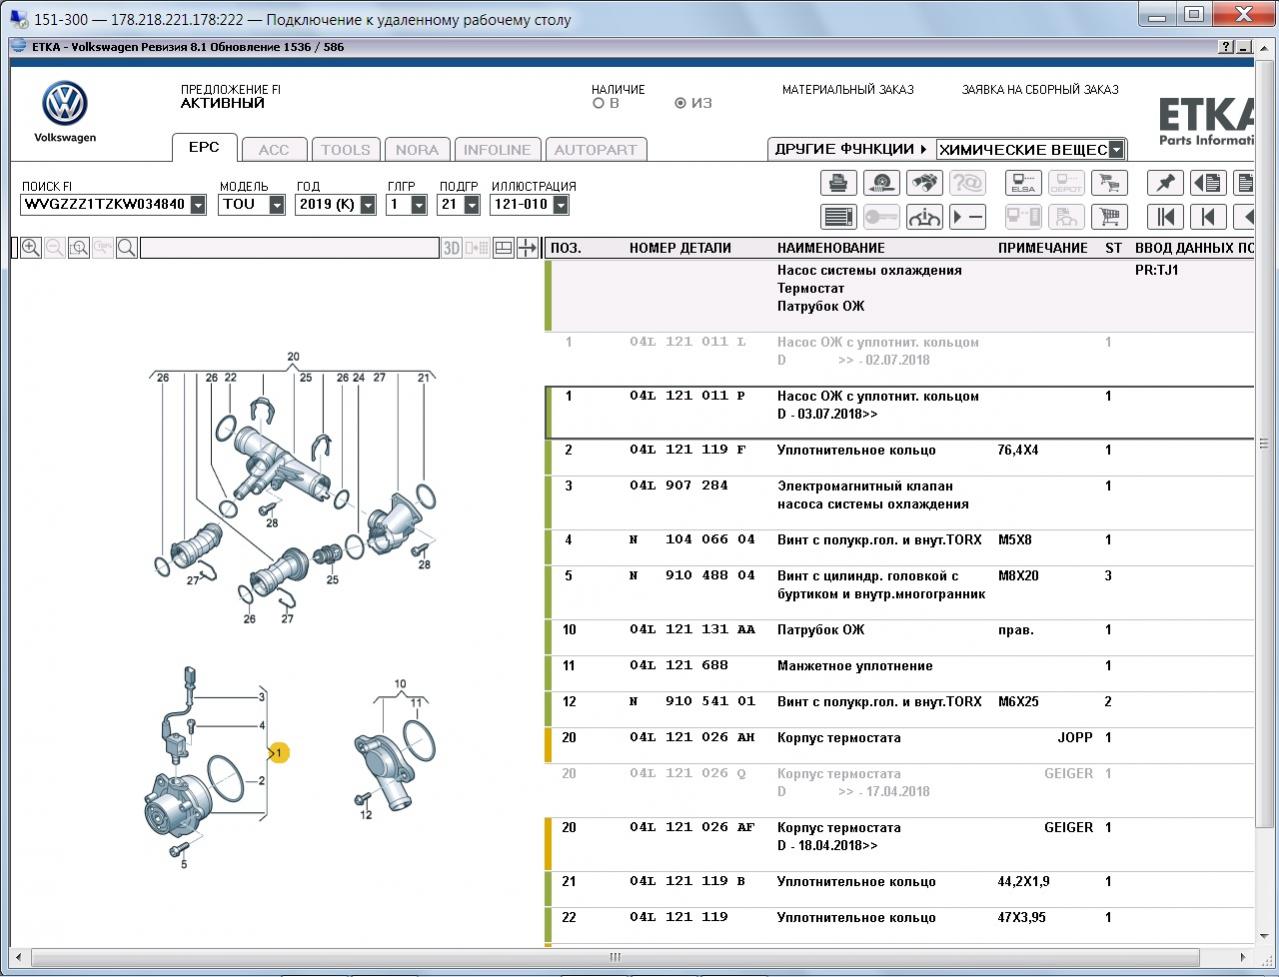This screenshot has width=1279, height=977.
Task: Click the НАИМЕНОВАНИЕ column header
Action: tap(831, 248)
